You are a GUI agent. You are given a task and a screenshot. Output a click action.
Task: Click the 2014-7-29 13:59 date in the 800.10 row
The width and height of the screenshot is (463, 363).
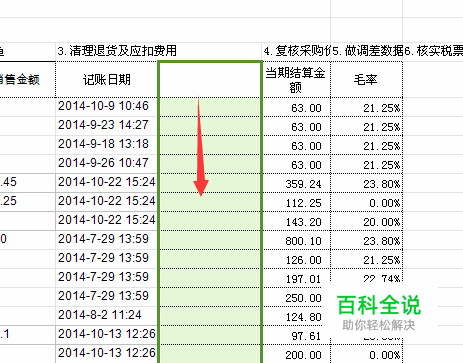point(106,240)
